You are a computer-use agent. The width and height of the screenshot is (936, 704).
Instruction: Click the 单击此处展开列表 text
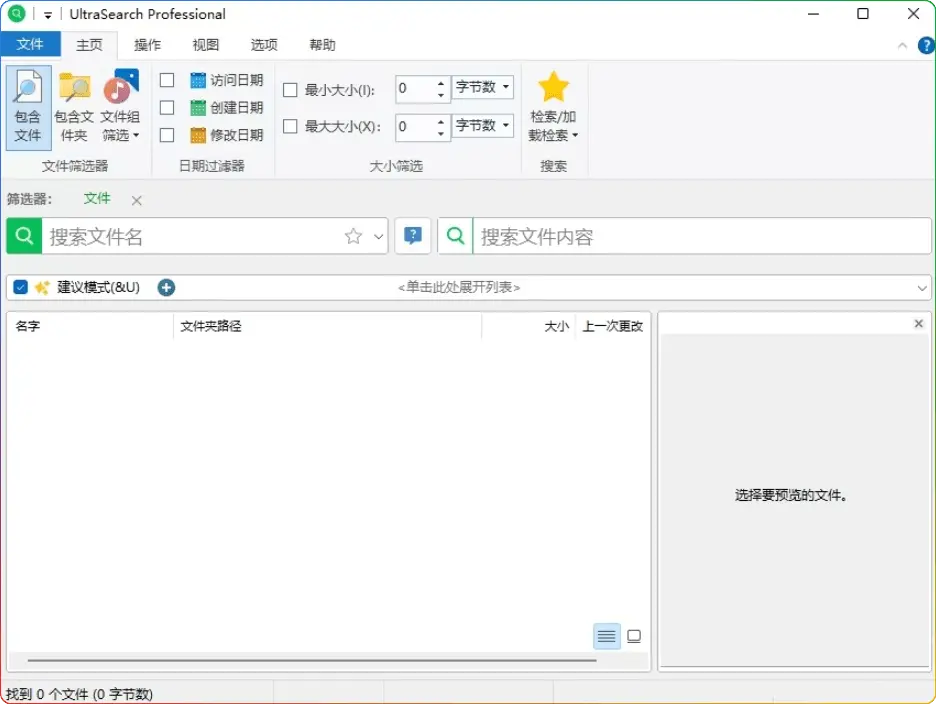point(459,288)
